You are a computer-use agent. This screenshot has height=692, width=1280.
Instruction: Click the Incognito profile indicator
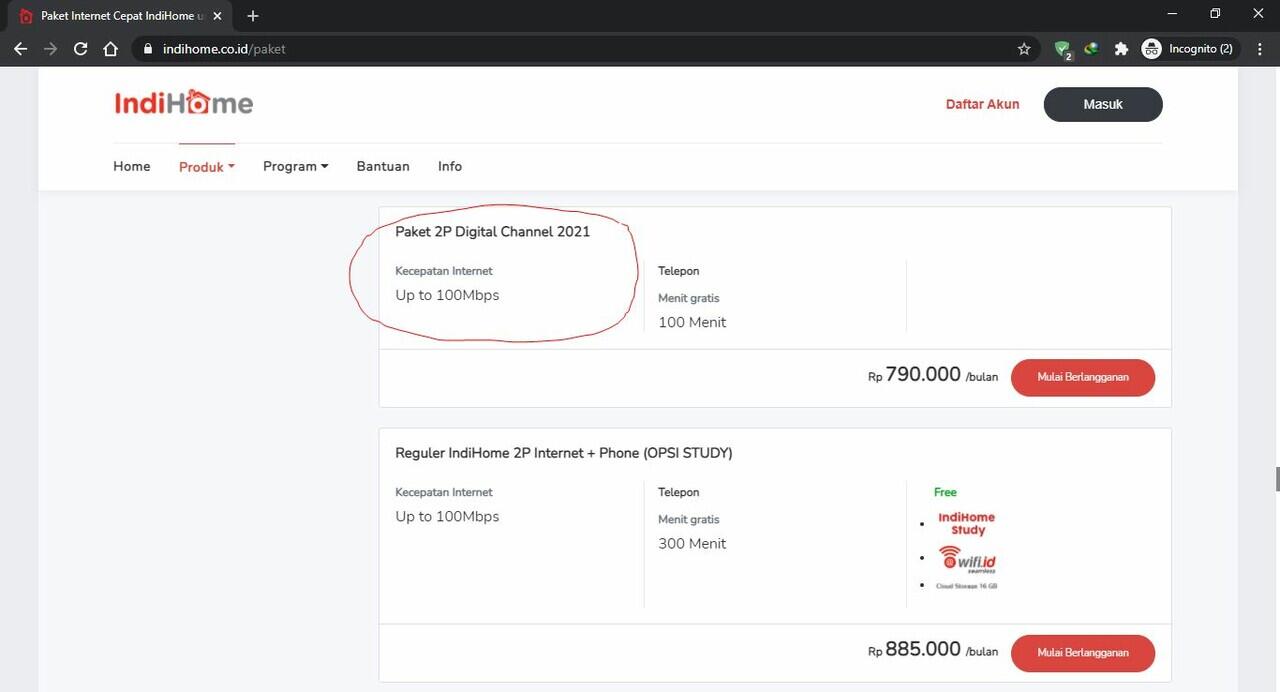click(1188, 49)
